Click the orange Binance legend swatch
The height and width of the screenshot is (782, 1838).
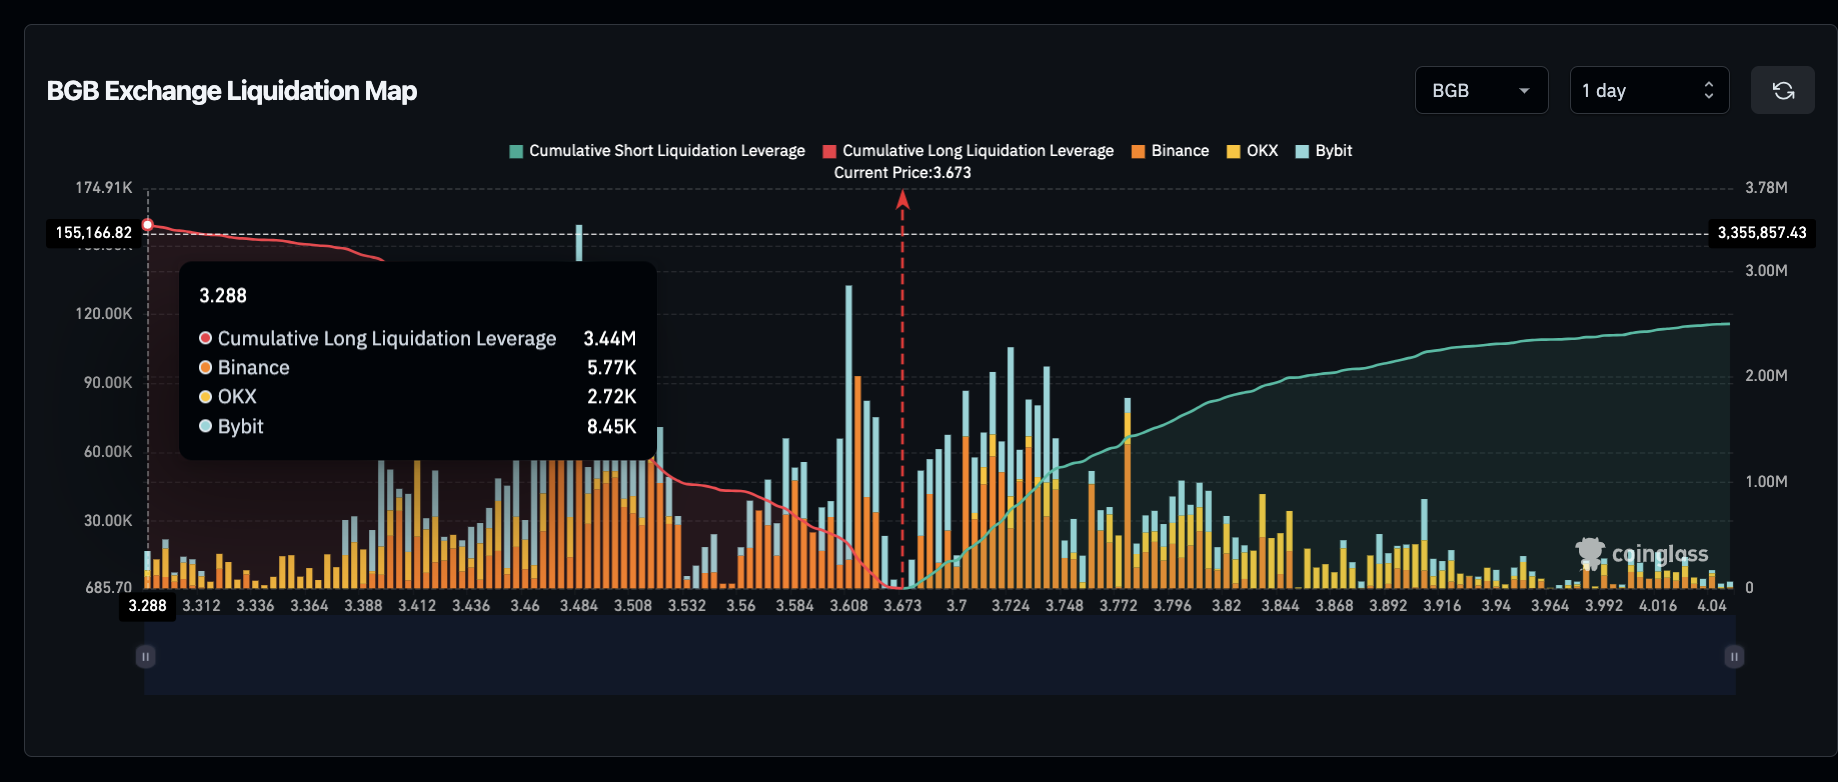coord(1138,152)
